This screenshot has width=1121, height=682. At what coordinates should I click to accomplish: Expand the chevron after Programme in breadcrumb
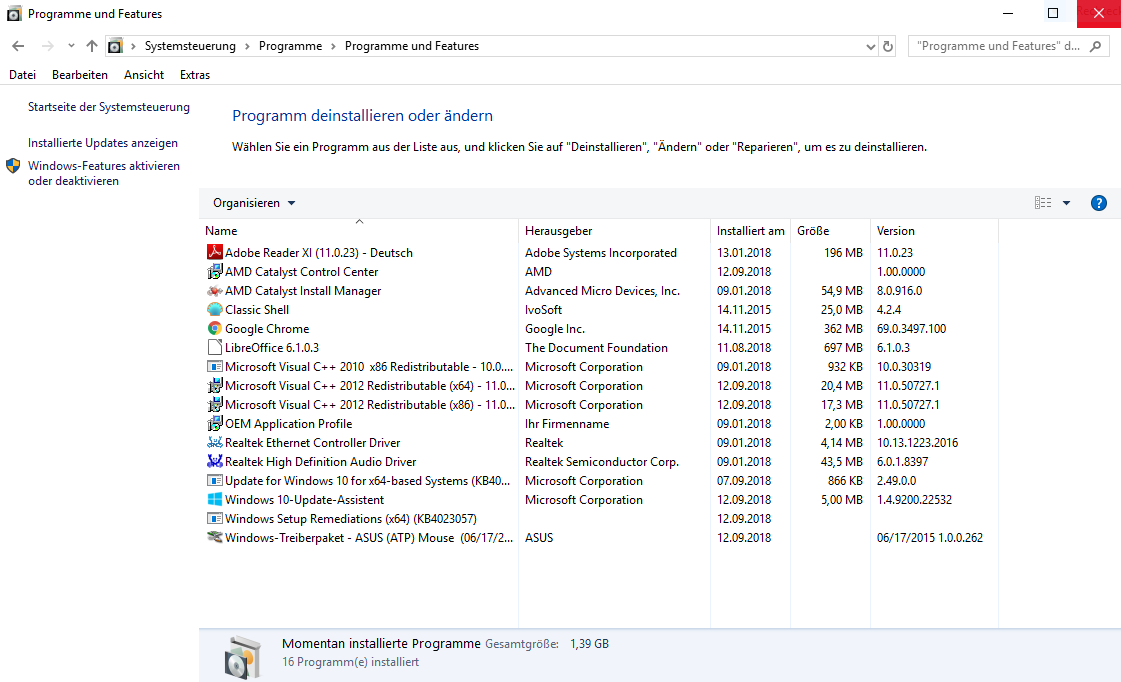pos(333,46)
